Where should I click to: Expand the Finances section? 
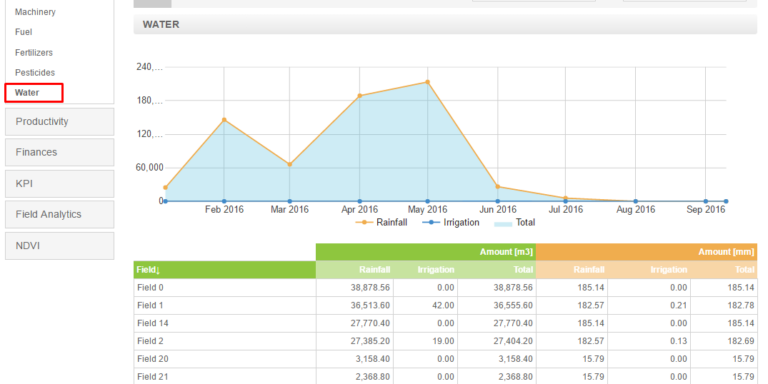click(x=59, y=152)
